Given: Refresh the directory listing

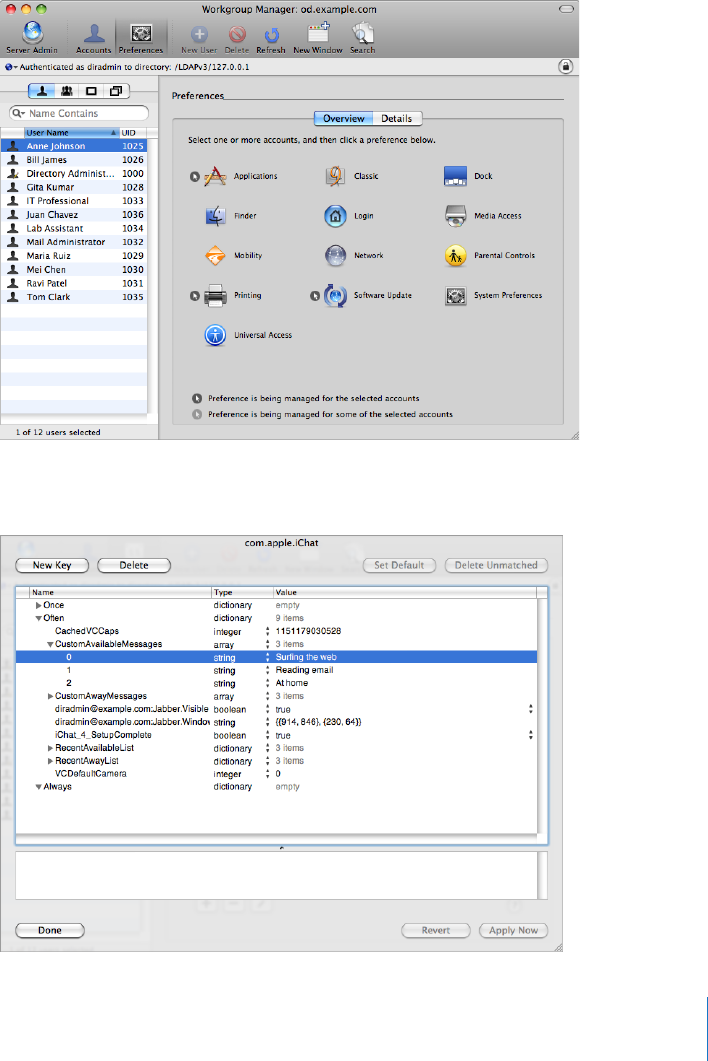Looking at the screenshot, I should [271, 39].
